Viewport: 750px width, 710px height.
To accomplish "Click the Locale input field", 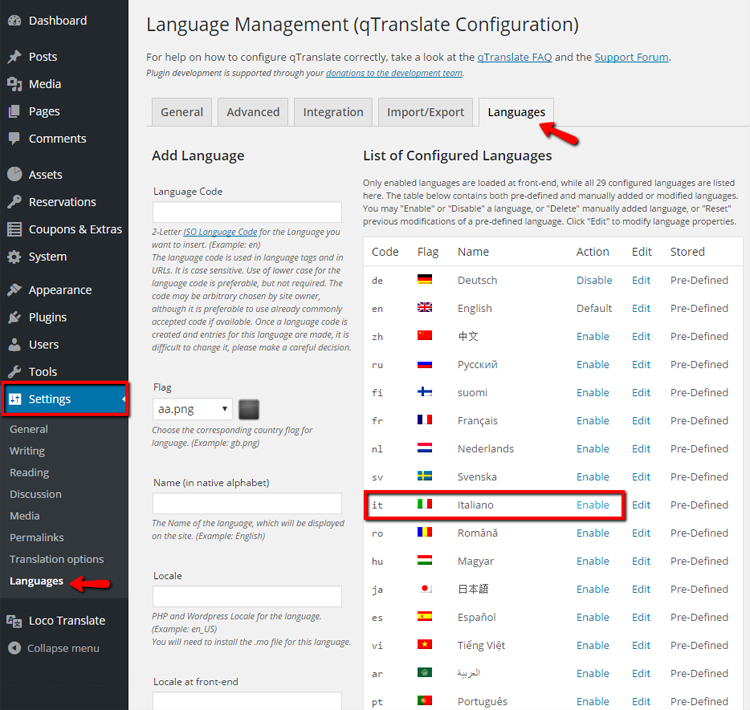I will pos(247,596).
